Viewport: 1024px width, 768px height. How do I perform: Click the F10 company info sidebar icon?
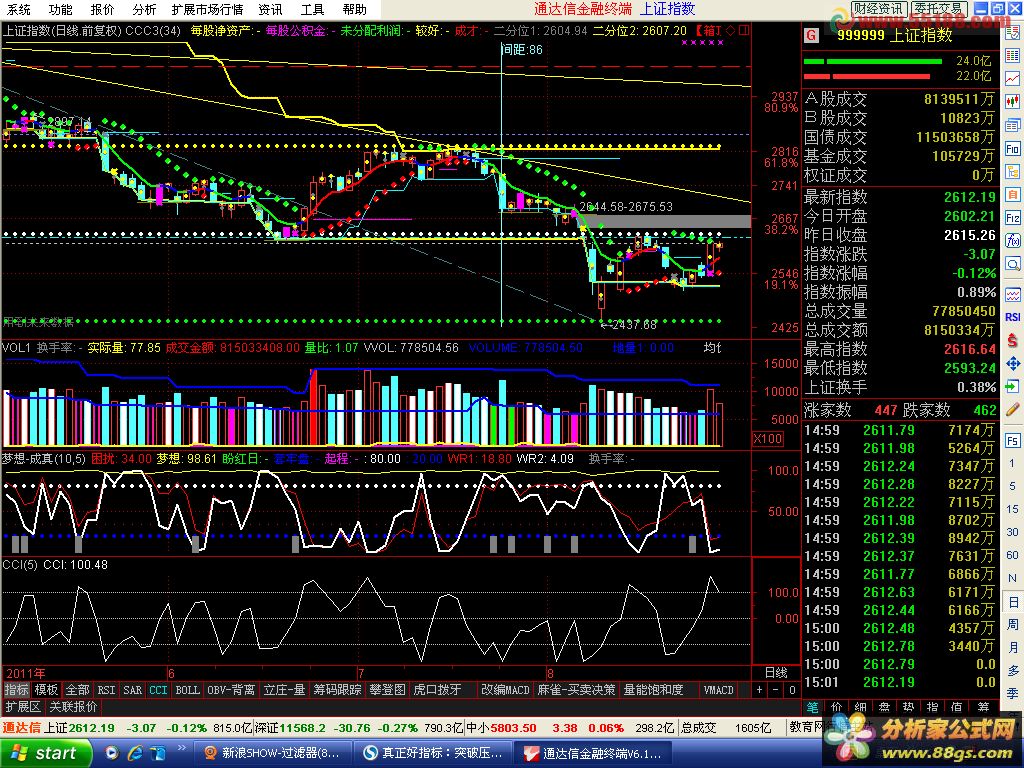[x=1013, y=149]
